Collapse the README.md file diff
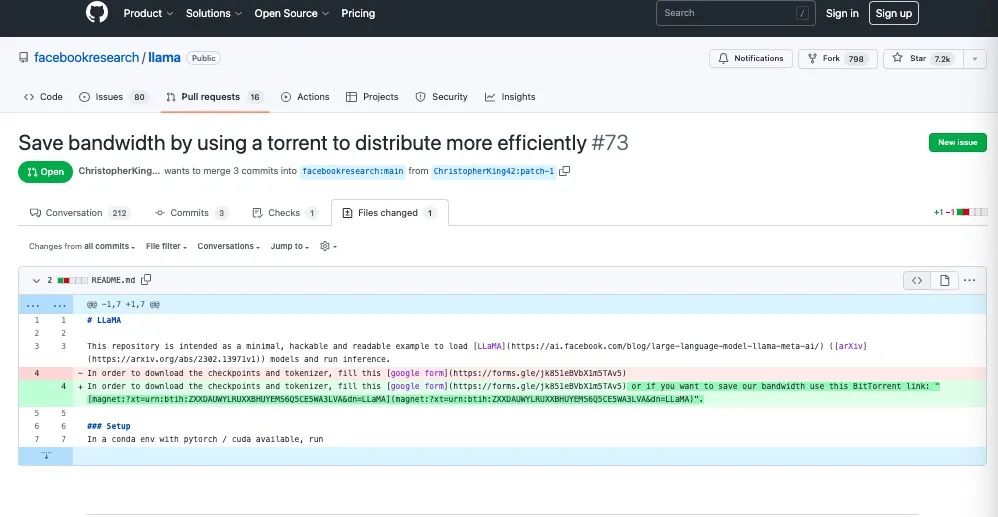Screen dimensions: 998x517 point(36,281)
